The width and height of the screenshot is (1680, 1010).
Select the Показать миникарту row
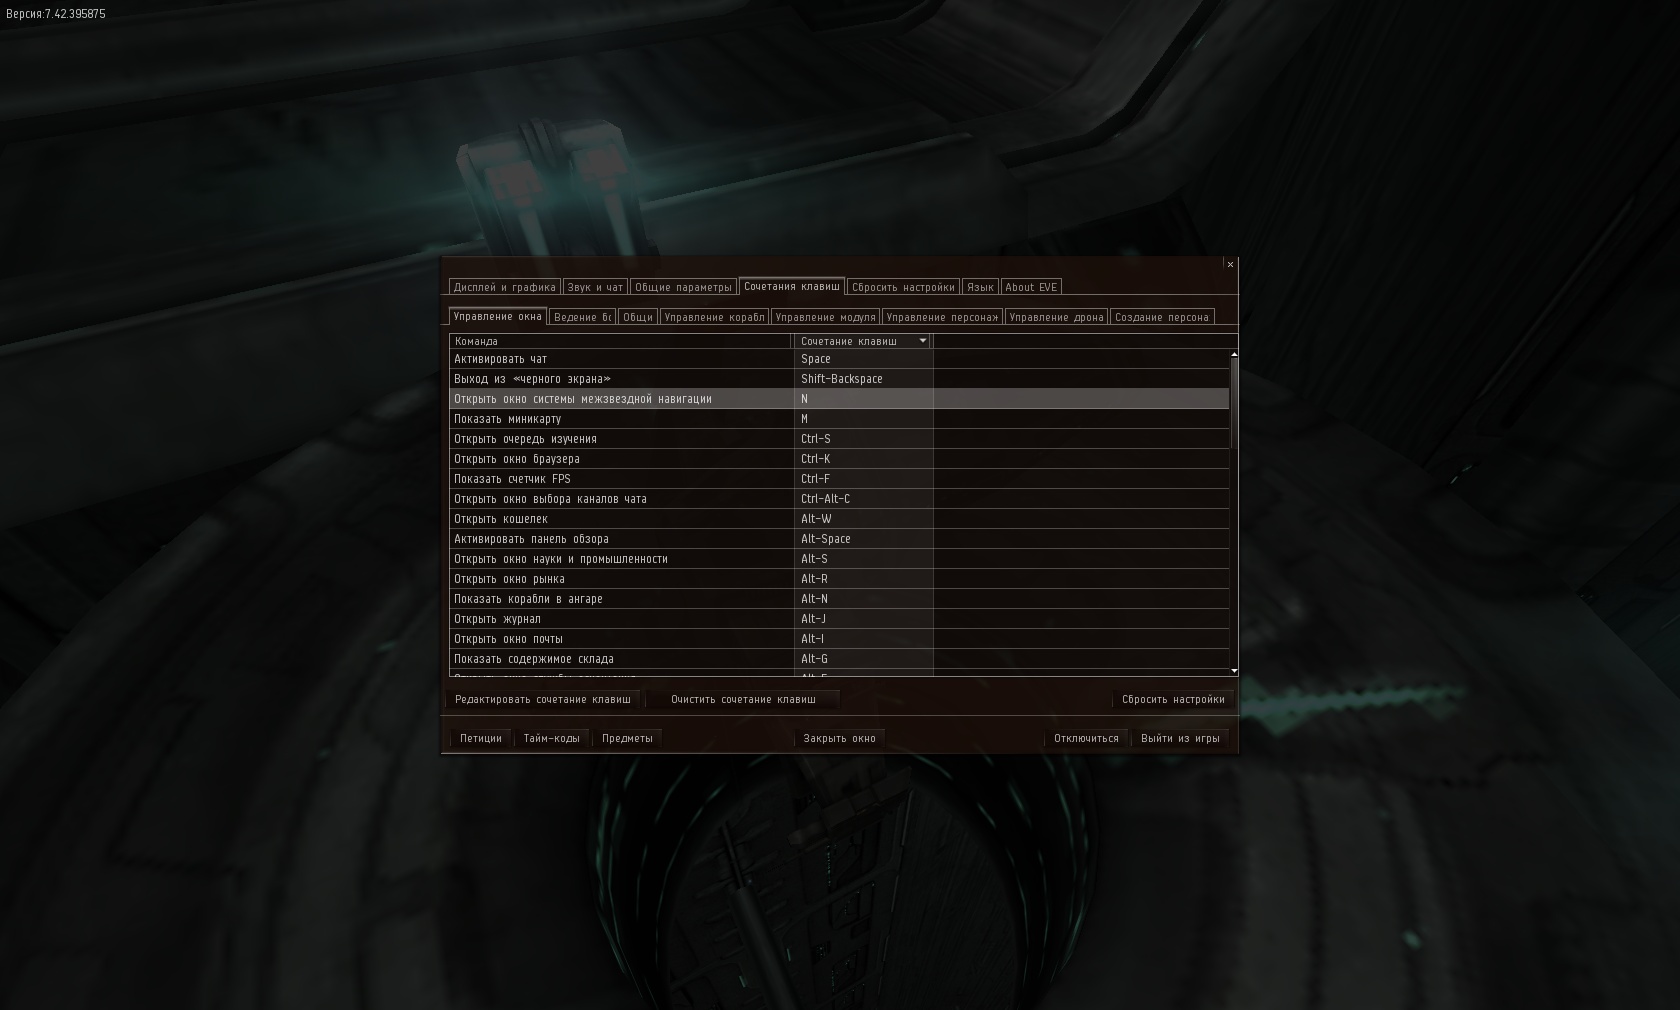pyautogui.click(x=839, y=419)
